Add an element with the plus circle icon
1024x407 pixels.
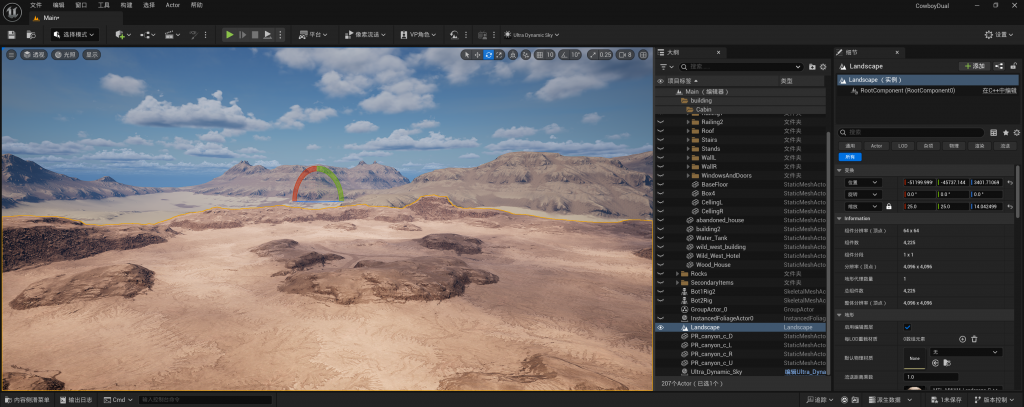click(962, 339)
